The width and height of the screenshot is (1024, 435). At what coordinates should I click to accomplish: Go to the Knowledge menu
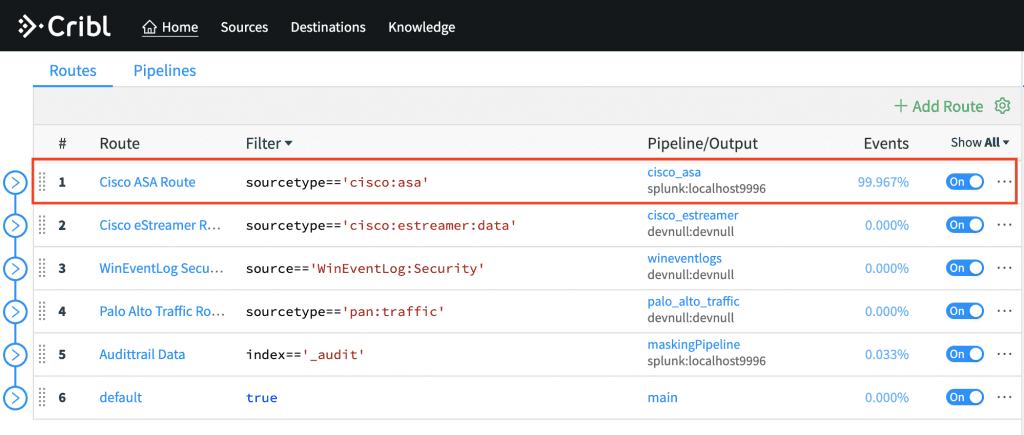pos(421,27)
